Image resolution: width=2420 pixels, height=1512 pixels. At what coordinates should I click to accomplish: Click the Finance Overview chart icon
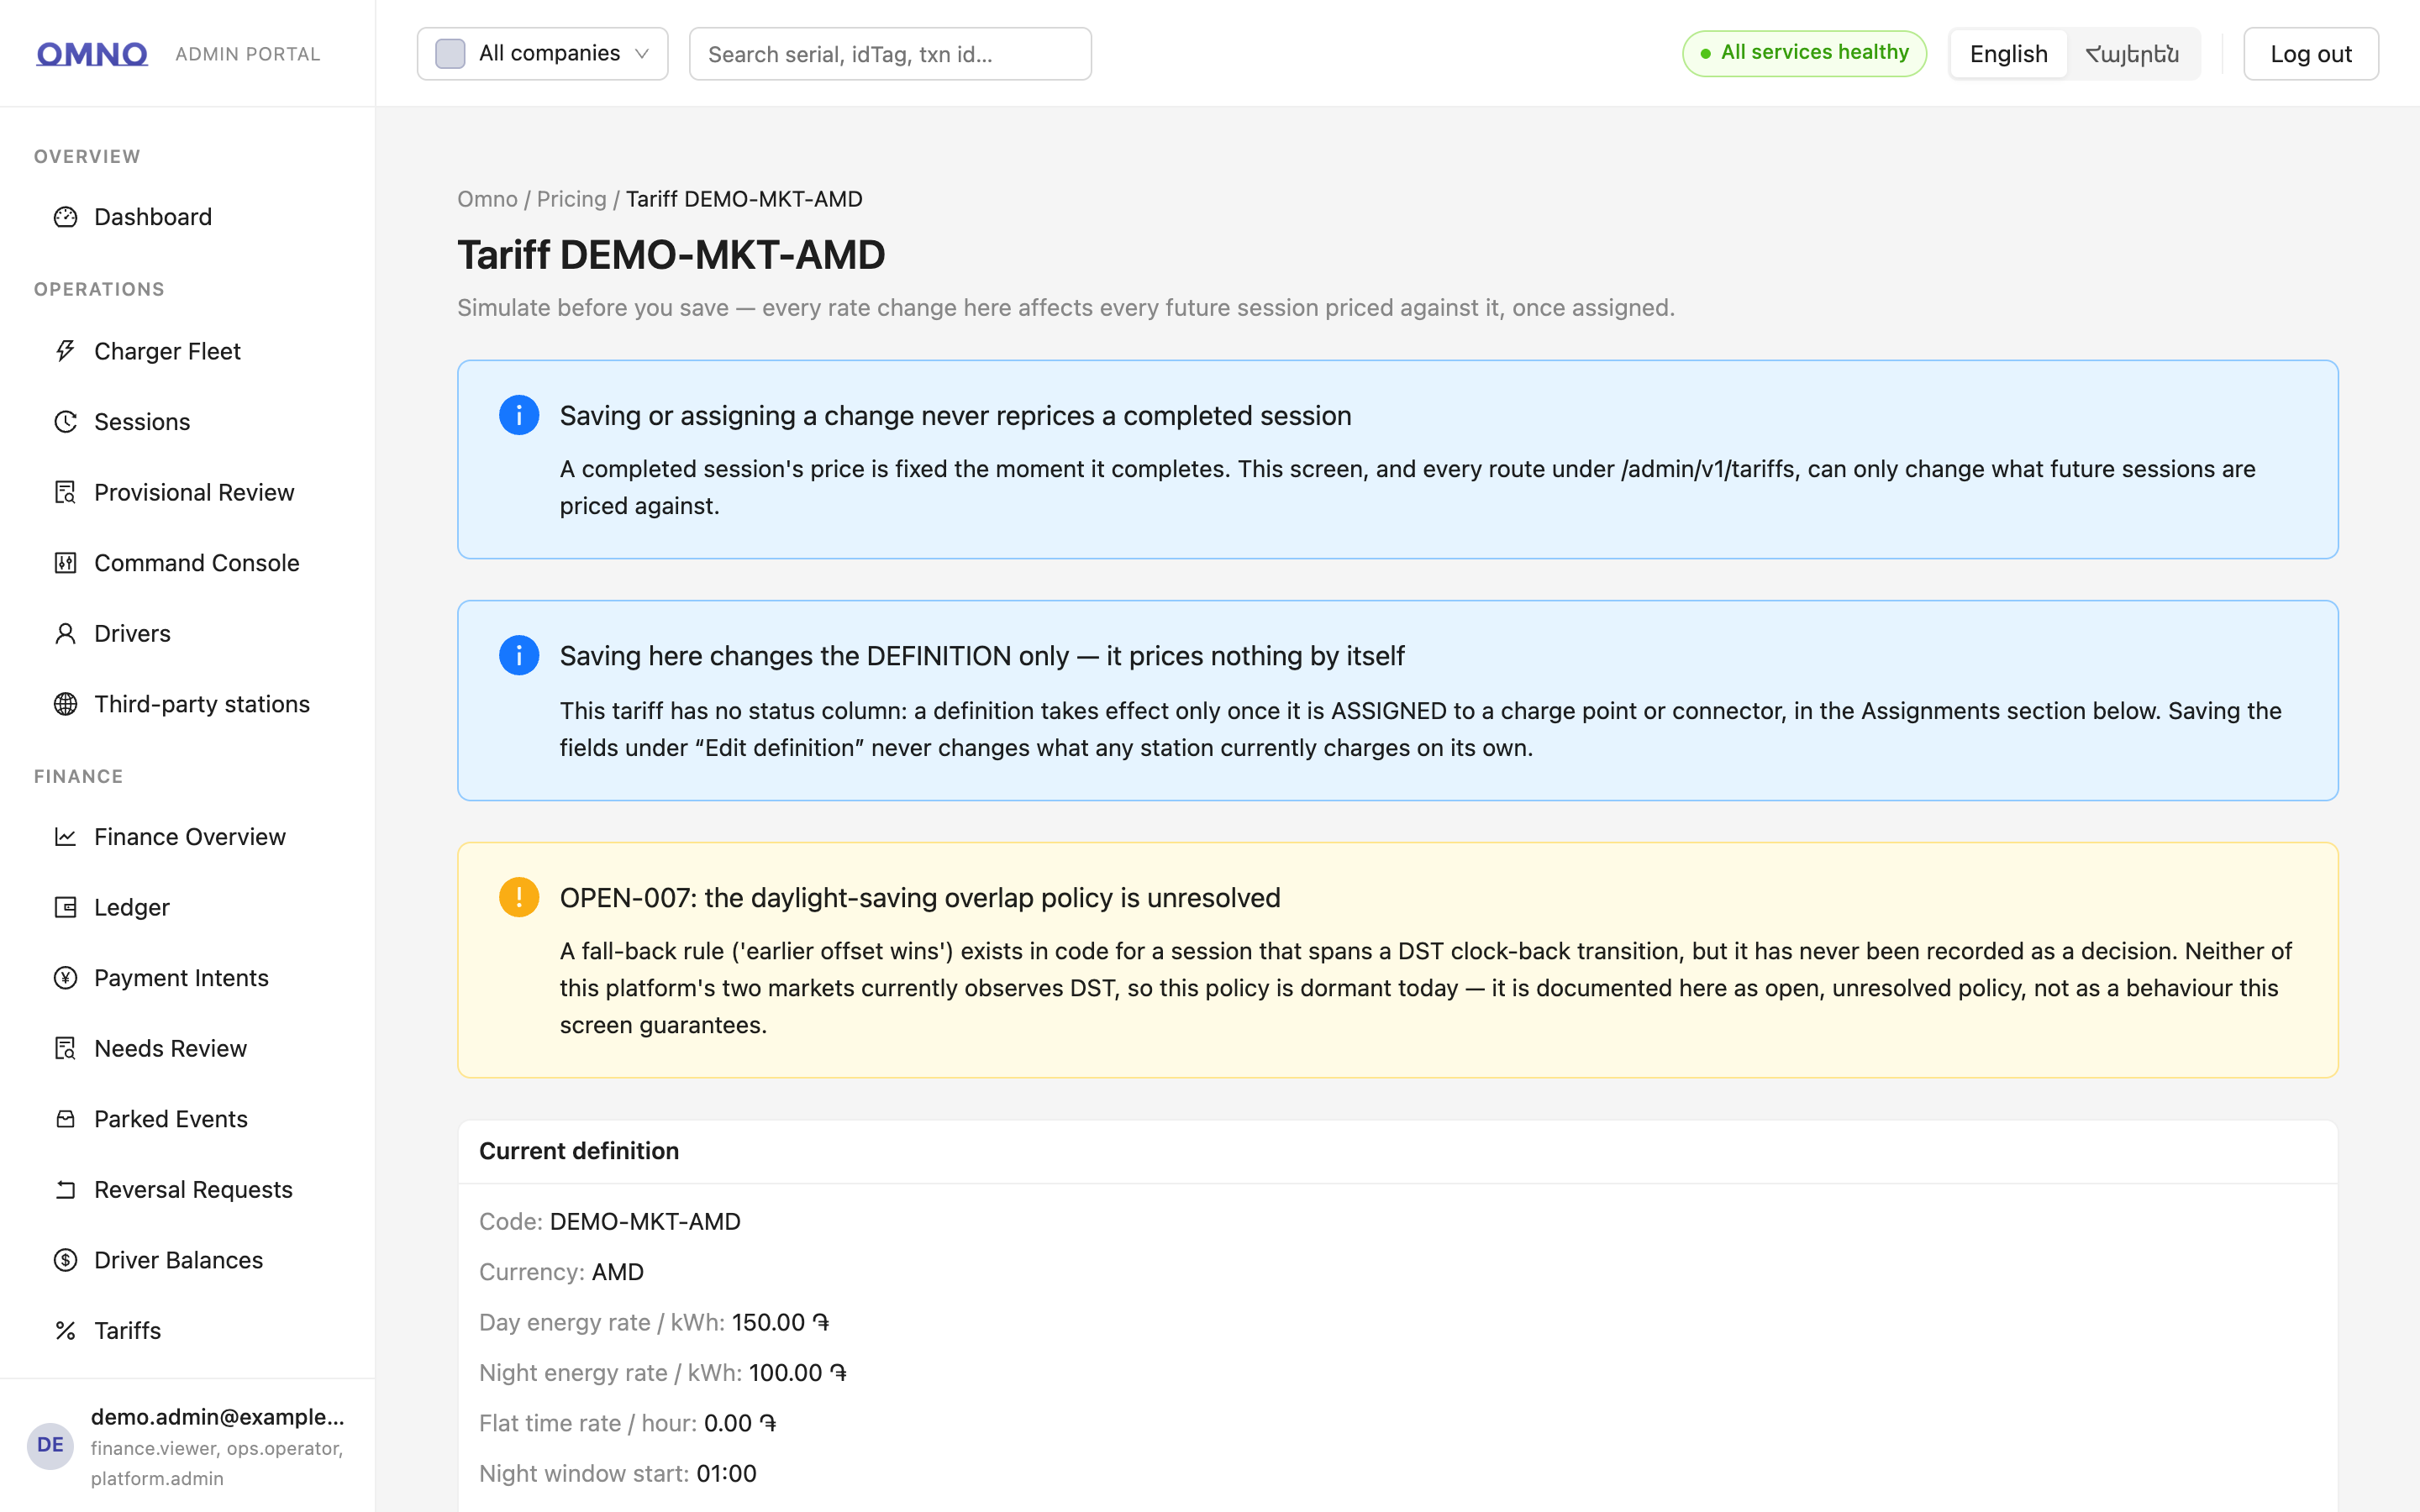coord(66,837)
